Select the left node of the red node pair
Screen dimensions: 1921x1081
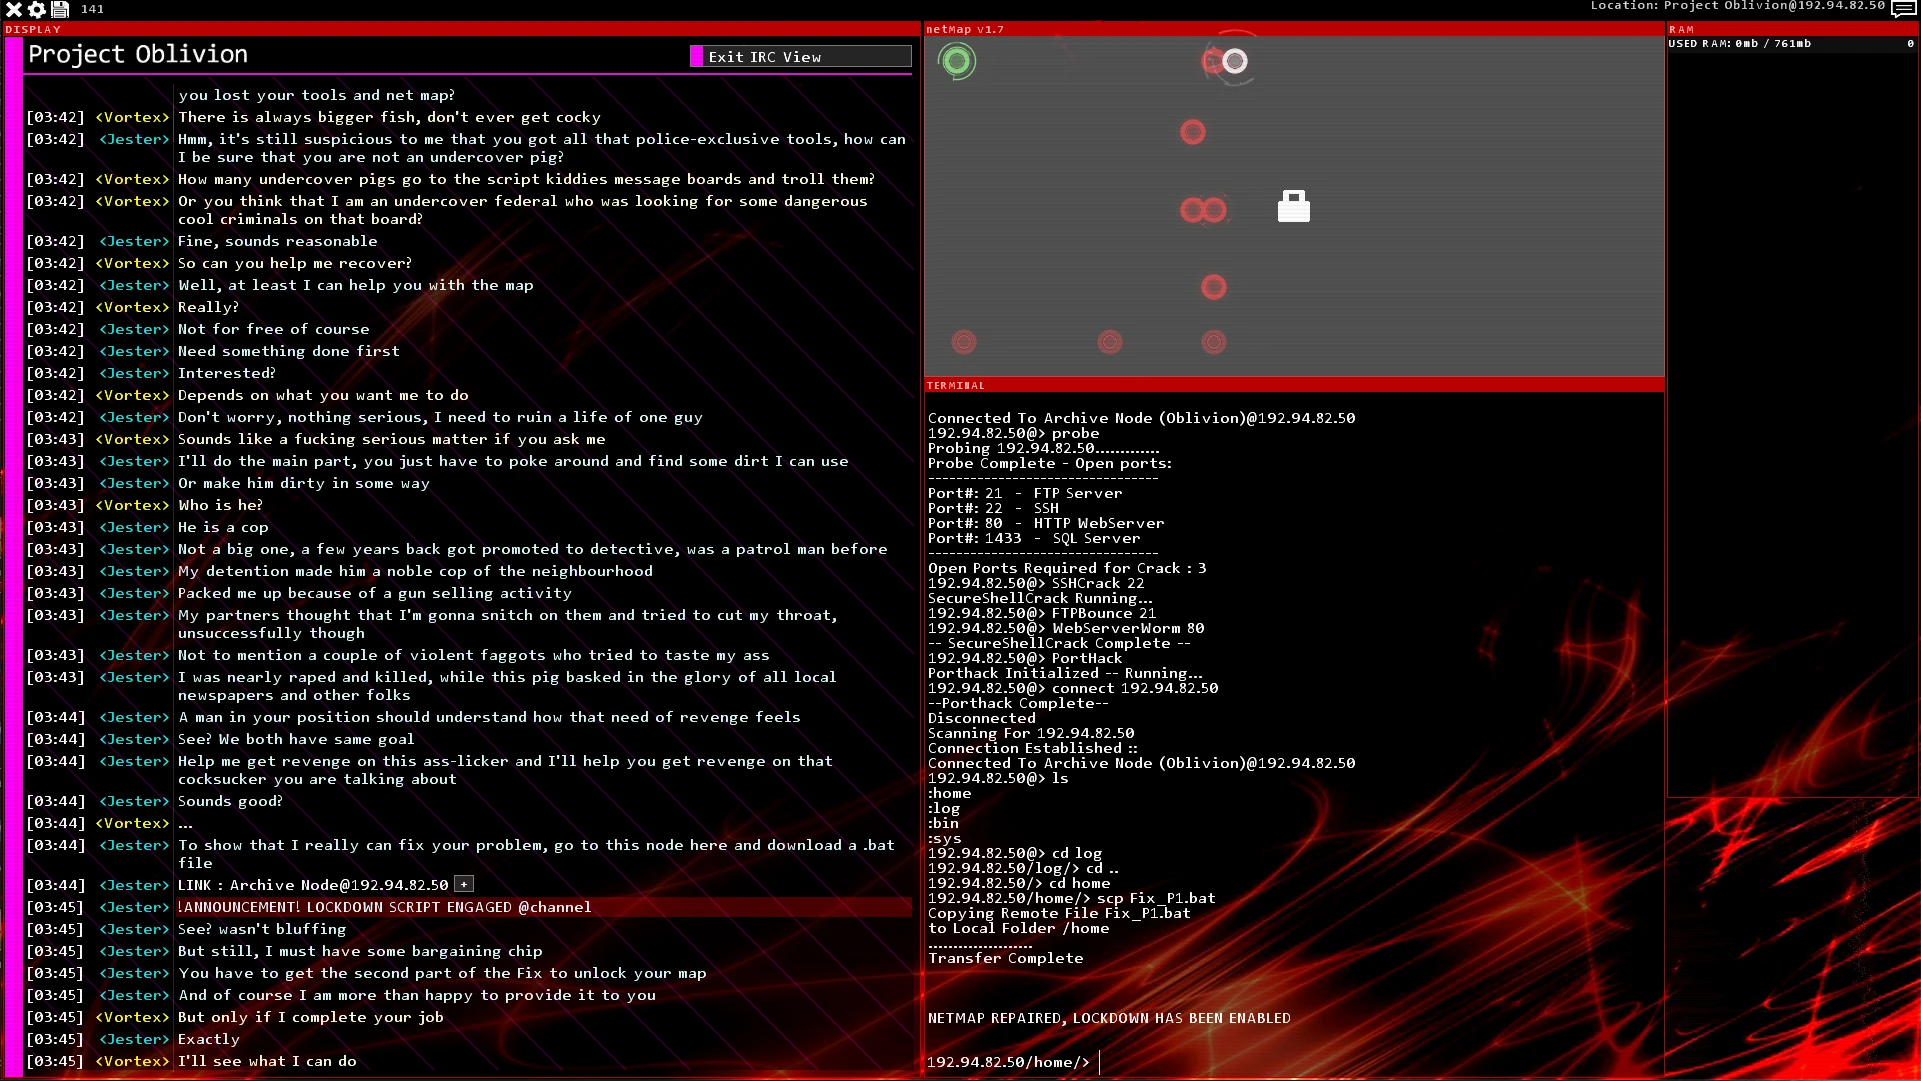[1191, 210]
